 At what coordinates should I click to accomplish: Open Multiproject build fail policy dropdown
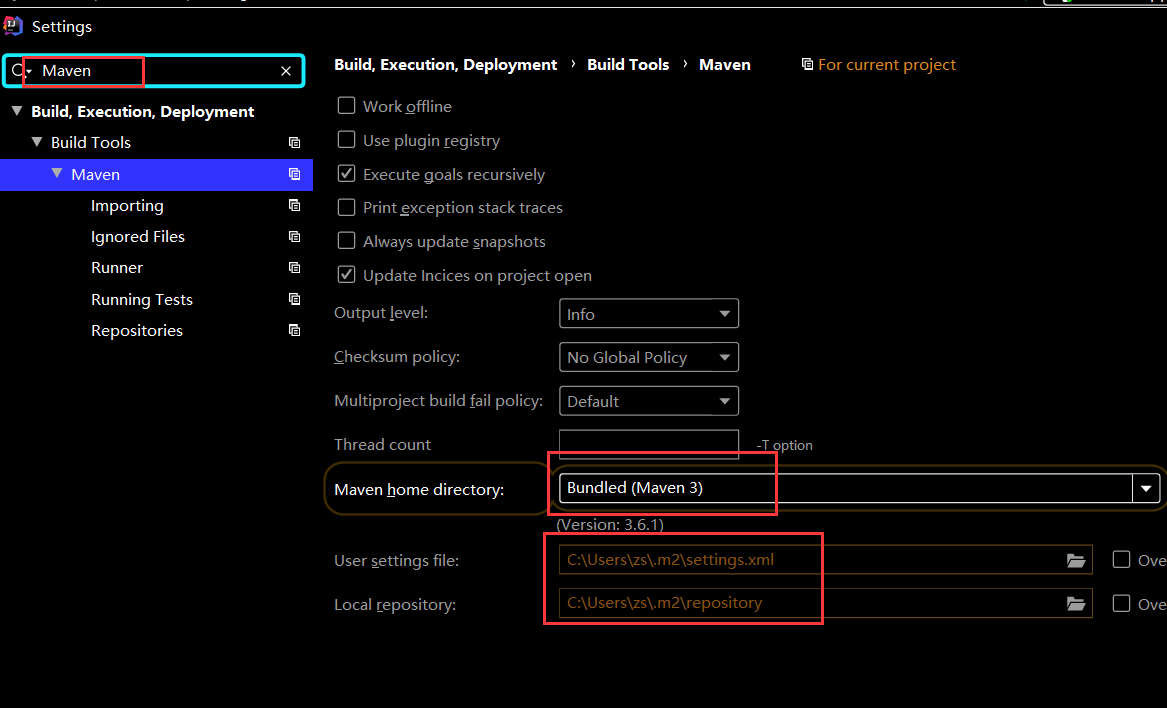pyautogui.click(x=649, y=401)
